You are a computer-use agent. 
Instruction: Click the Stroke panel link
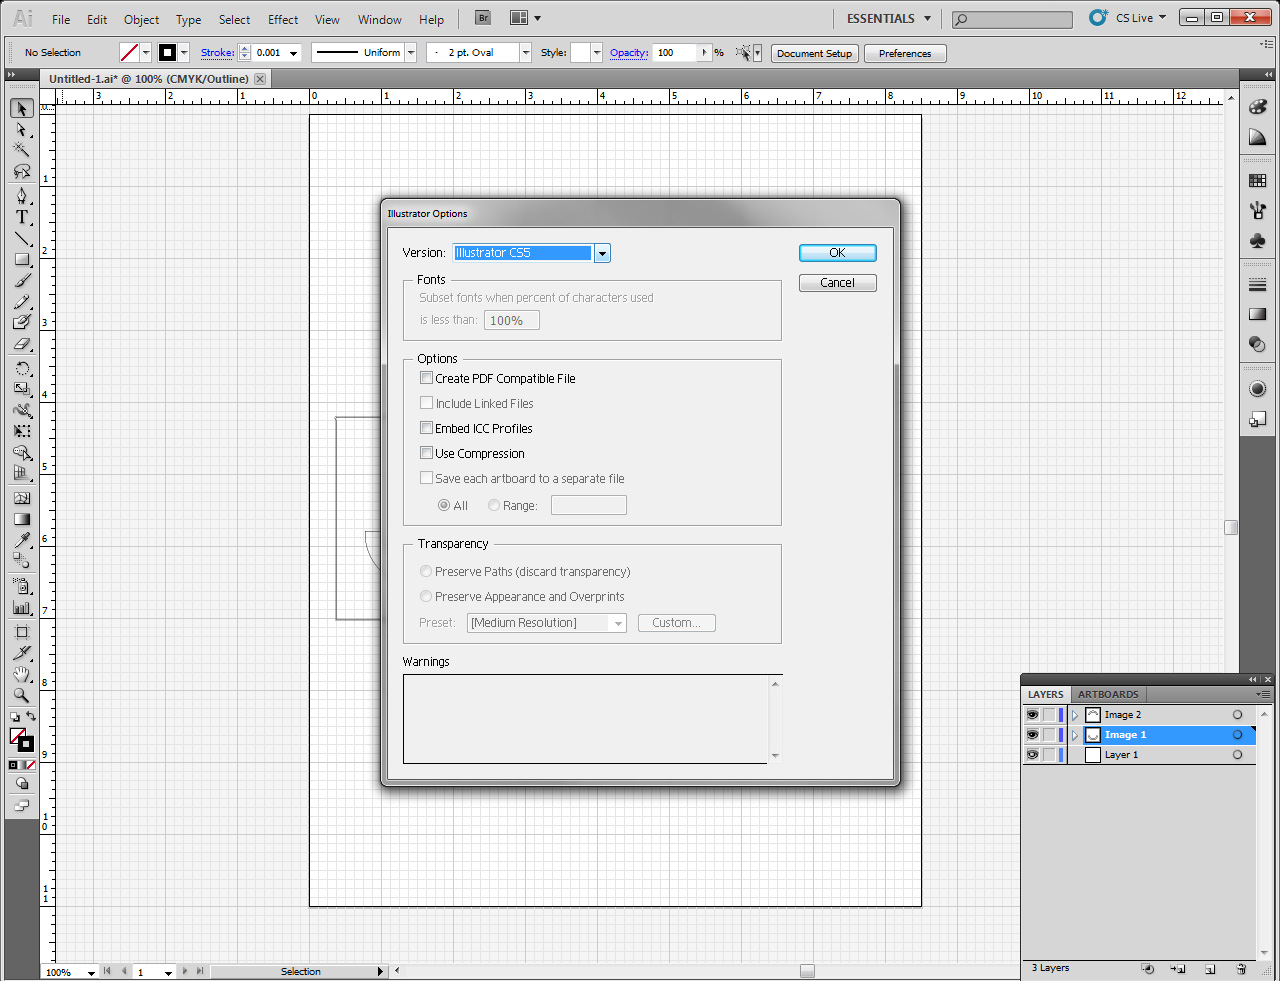(218, 53)
